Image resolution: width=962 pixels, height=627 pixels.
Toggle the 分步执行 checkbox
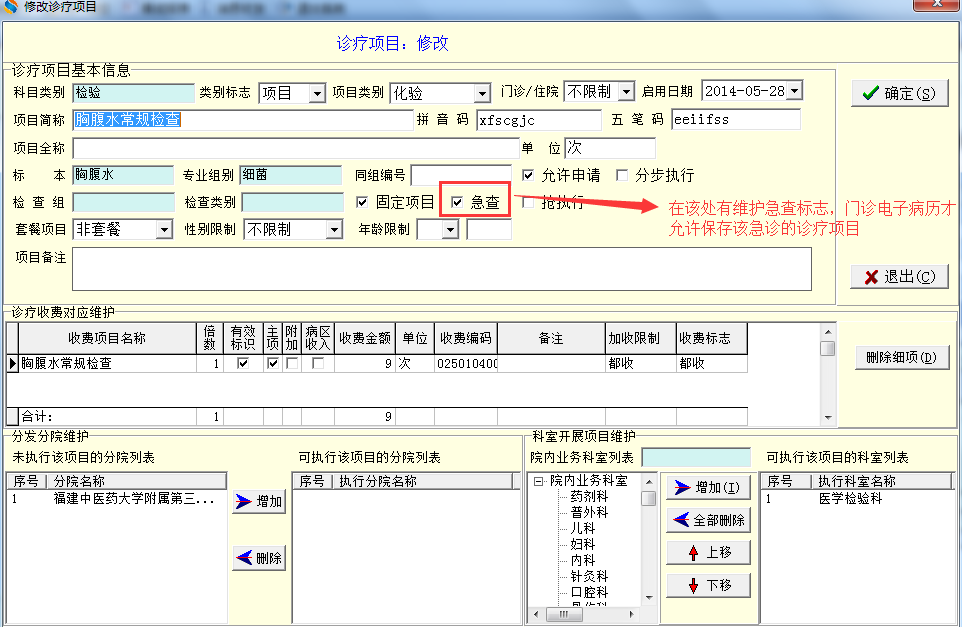[x=621, y=175]
